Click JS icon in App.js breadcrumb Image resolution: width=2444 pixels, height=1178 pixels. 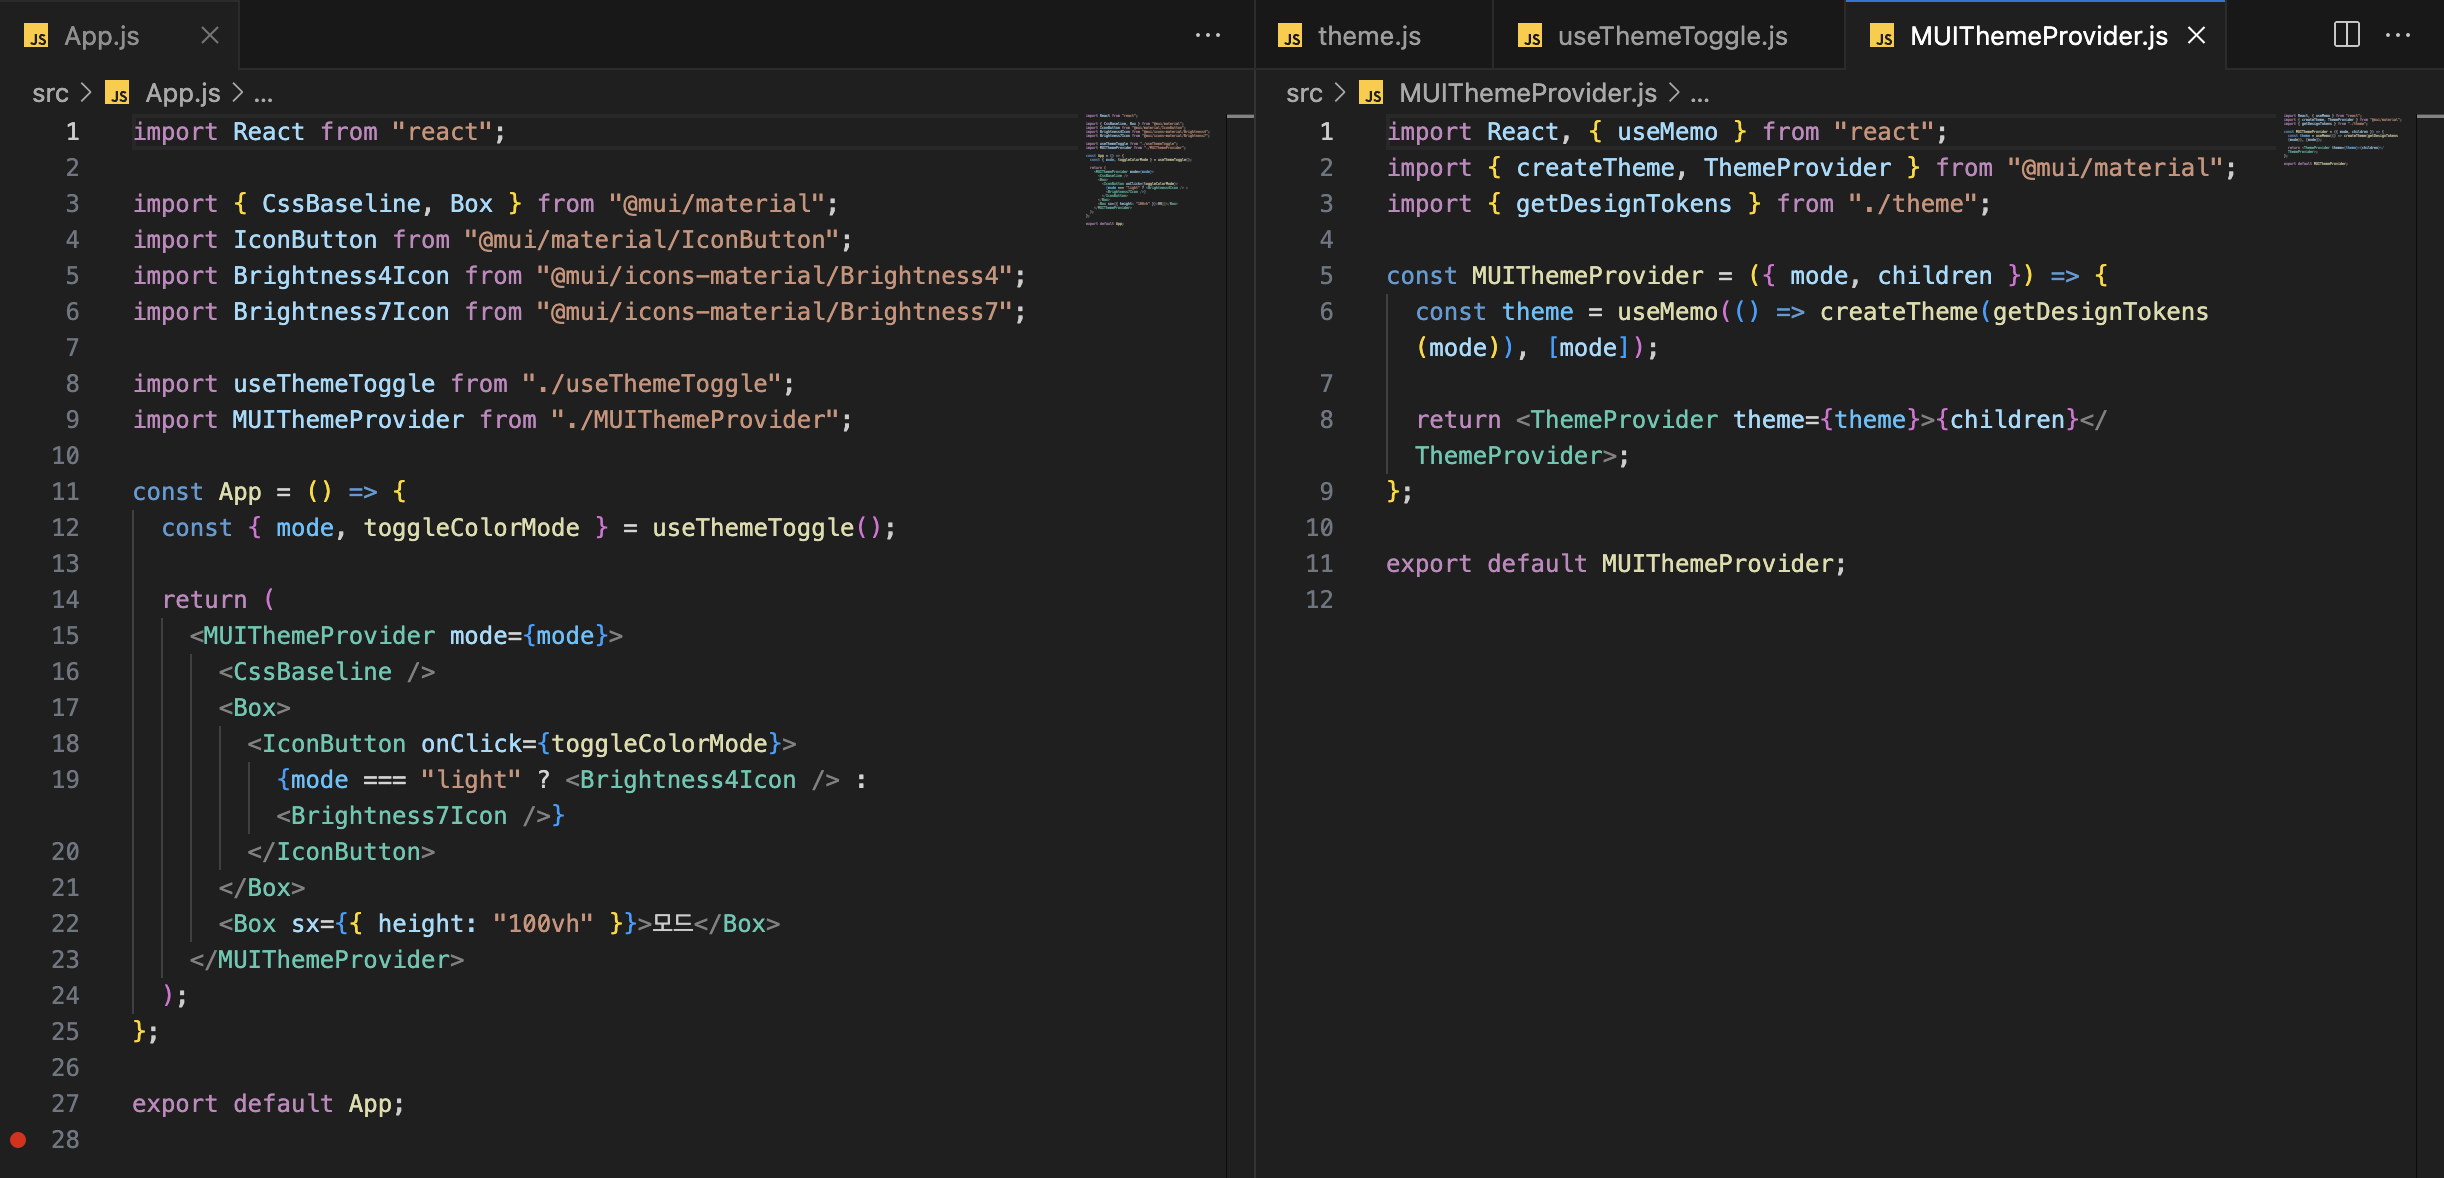[118, 93]
